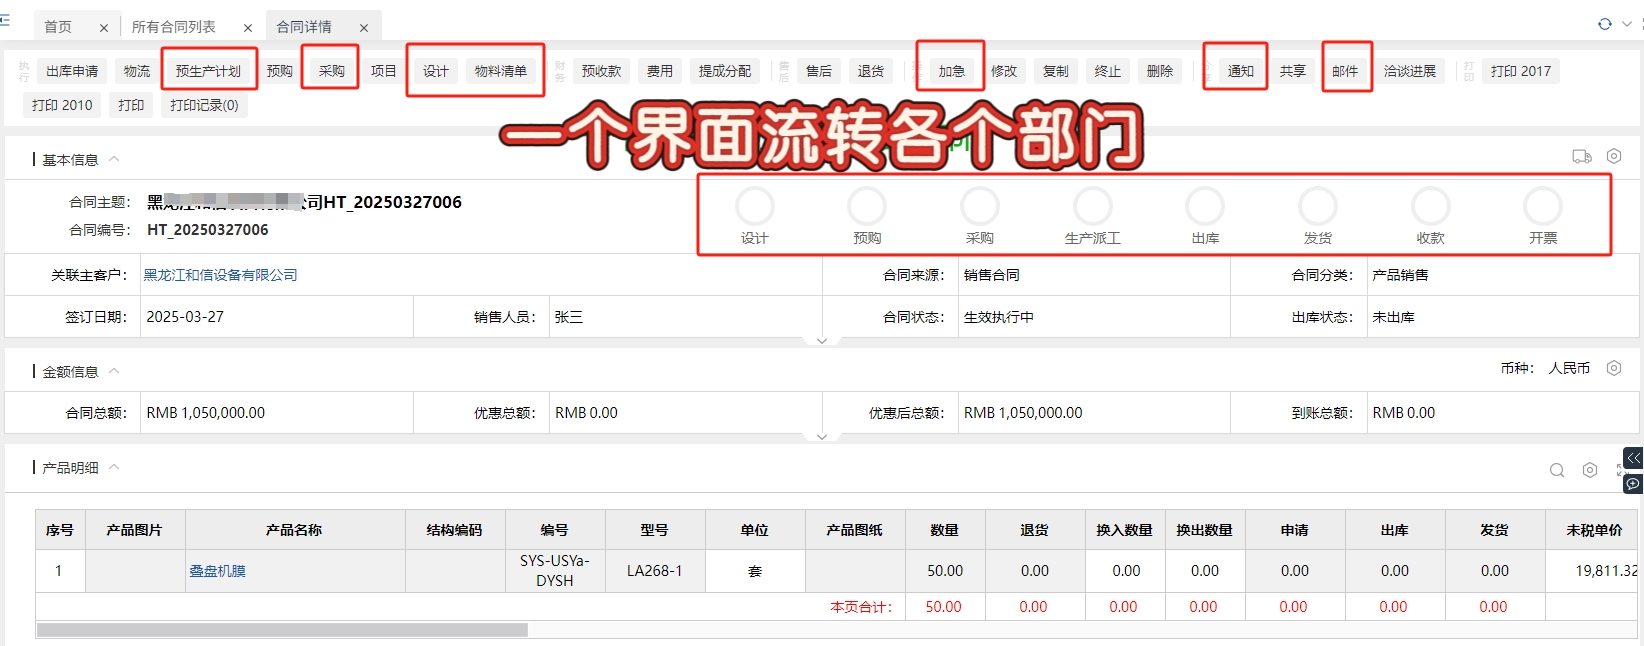Click the double-chevron side panel toggle
This screenshot has width=1644, height=646.
[1633, 458]
